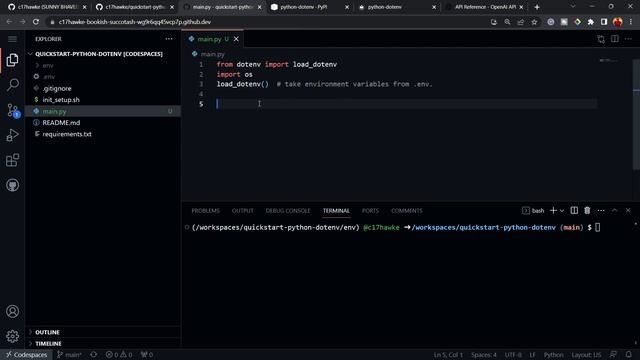This screenshot has height=360, width=640.
Task: Show errors and warnings count
Action: tap(119, 355)
